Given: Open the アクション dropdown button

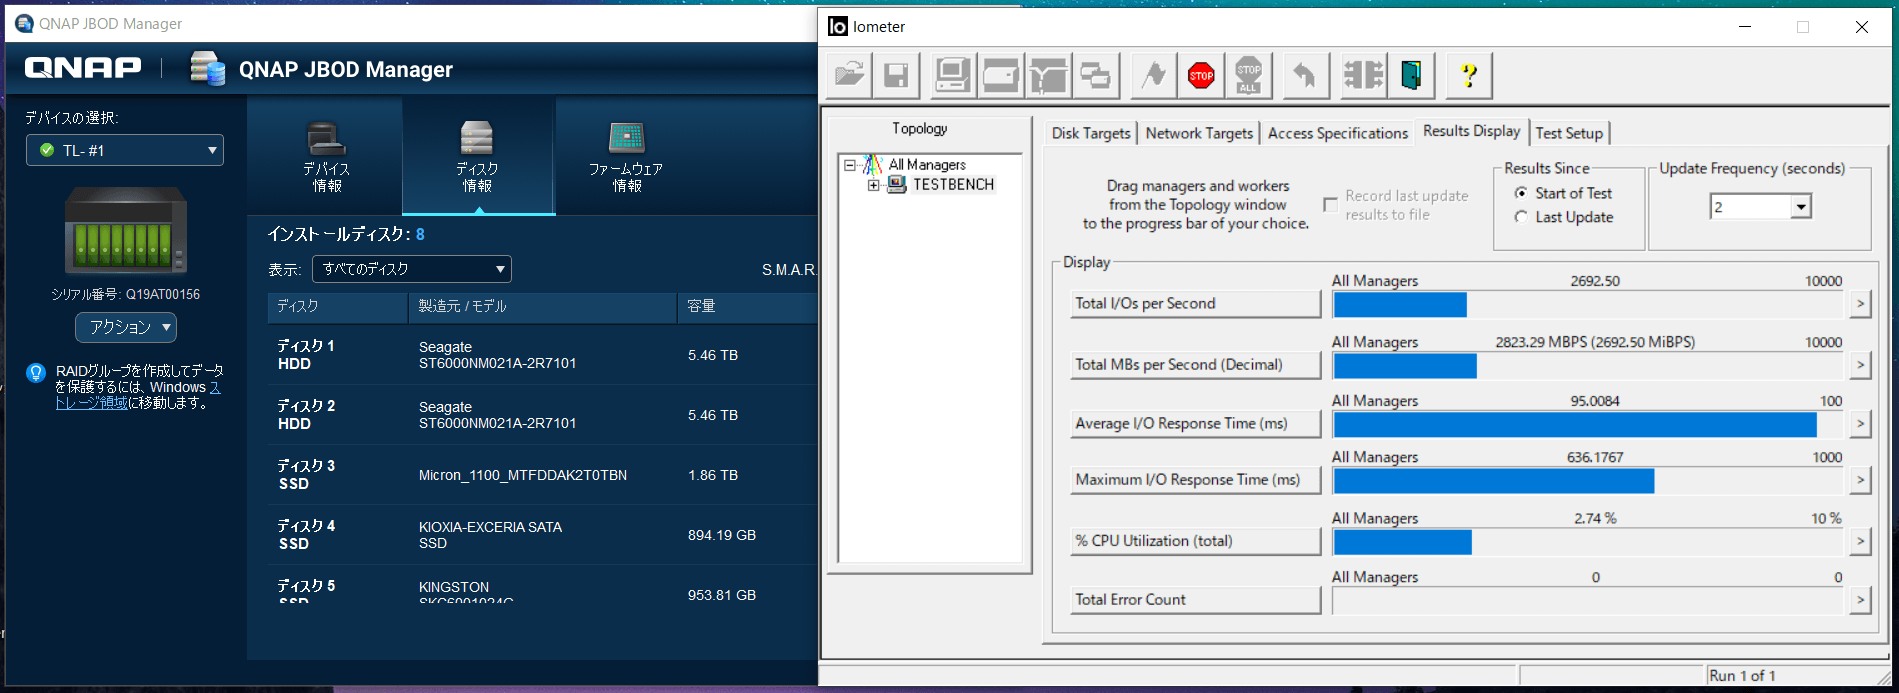Looking at the screenshot, I should tap(126, 327).
